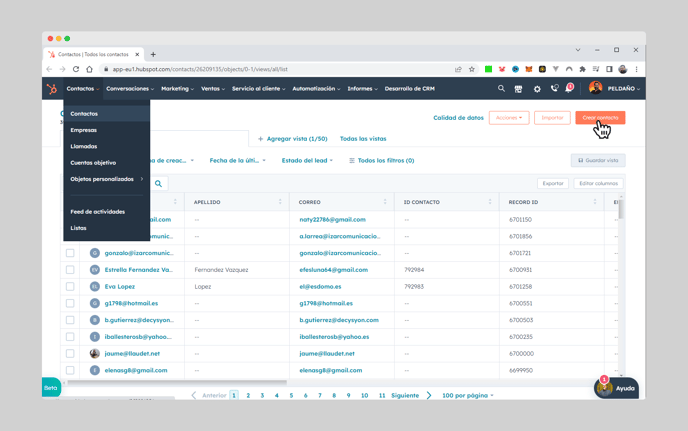Expand Objetos personalizados submenu
The width and height of the screenshot is (688, 431).
[107, 179]
